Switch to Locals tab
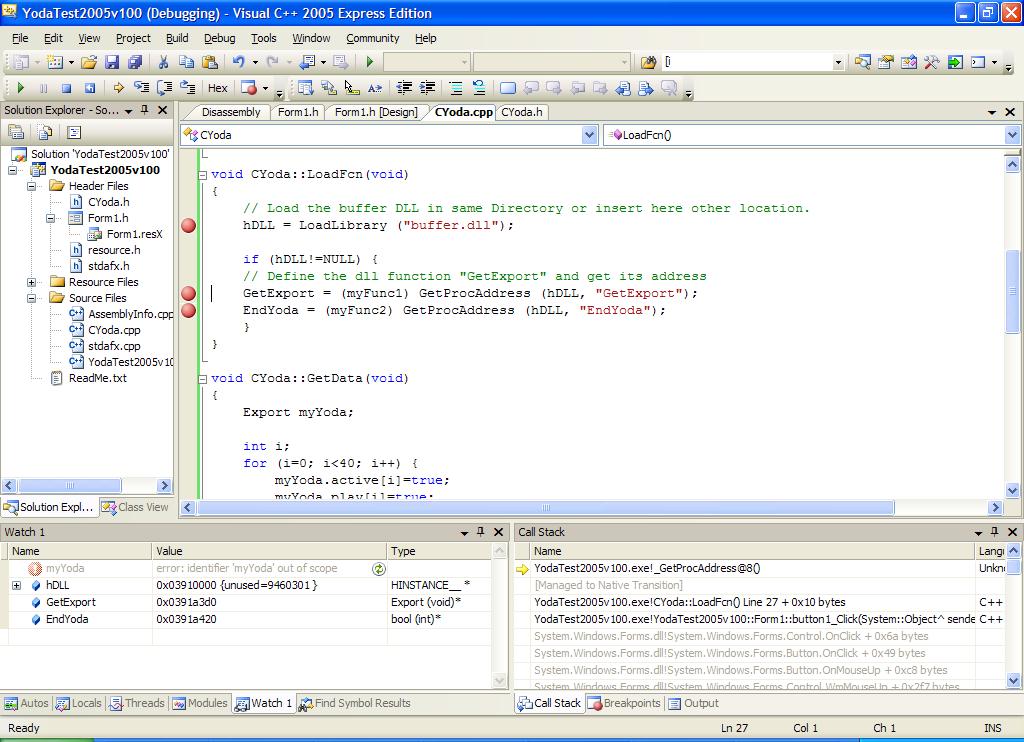This screenshot has height=742, width=1024. (x=79, y=703)
